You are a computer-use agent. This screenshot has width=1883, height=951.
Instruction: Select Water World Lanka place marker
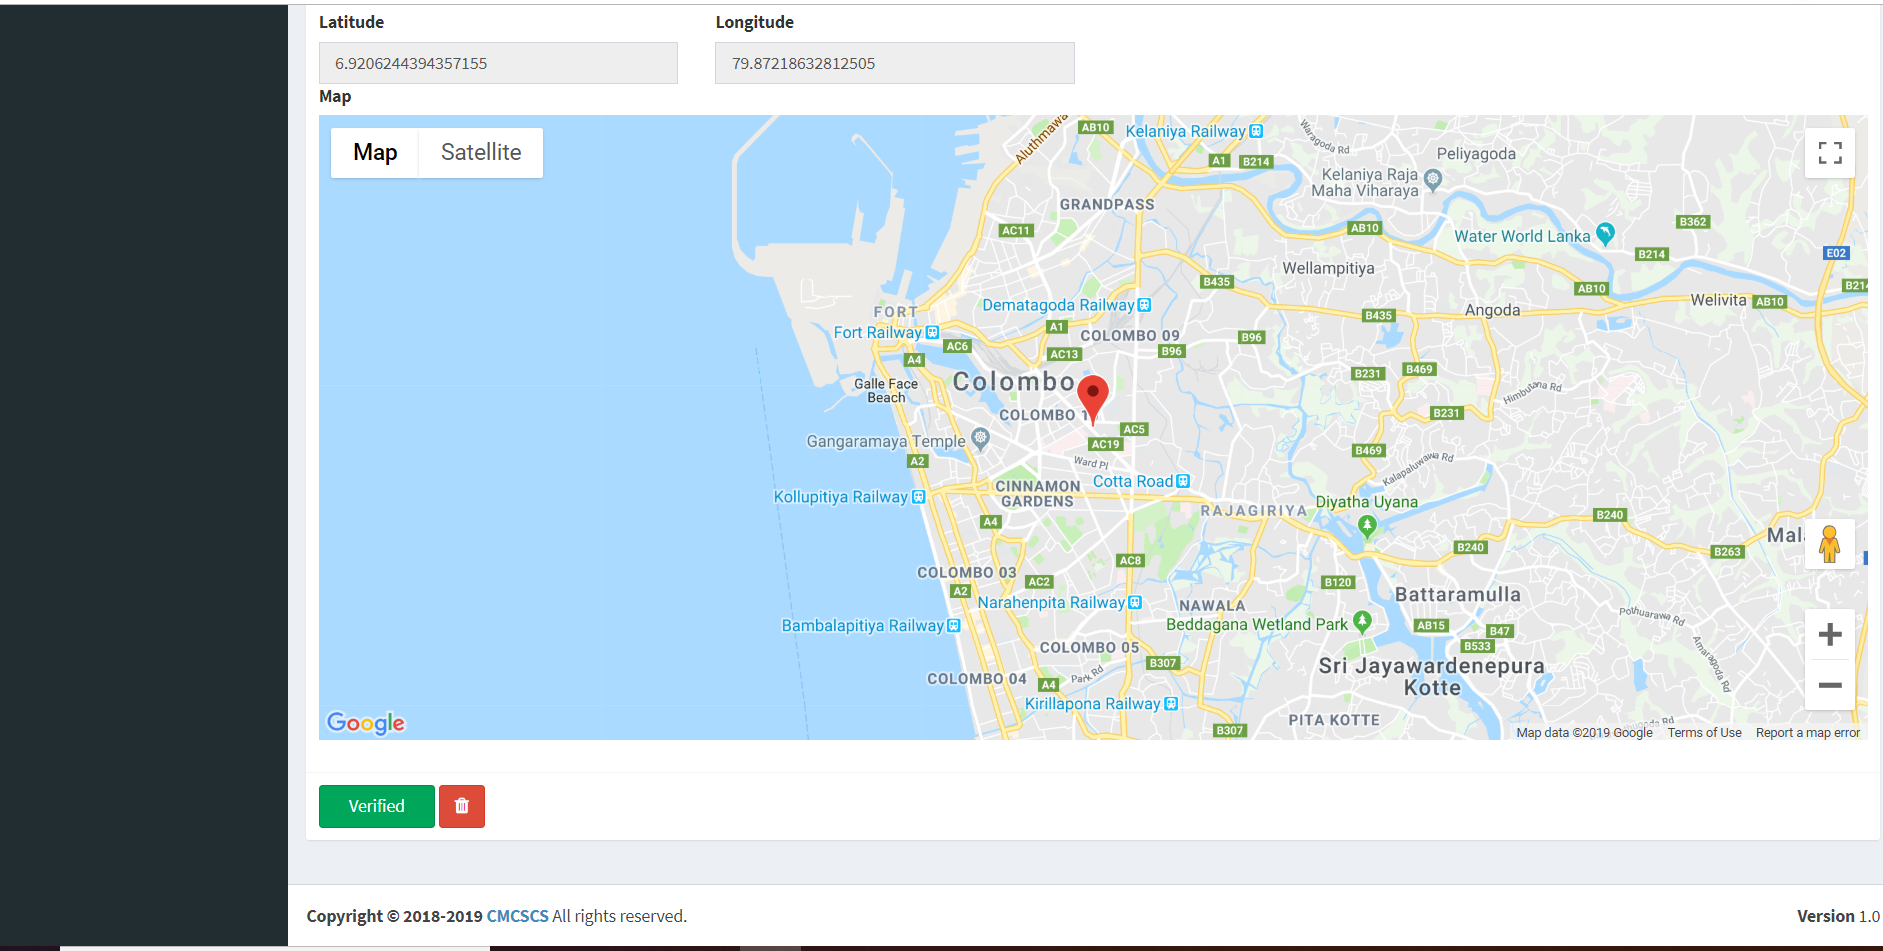(x=1605, y=234)
